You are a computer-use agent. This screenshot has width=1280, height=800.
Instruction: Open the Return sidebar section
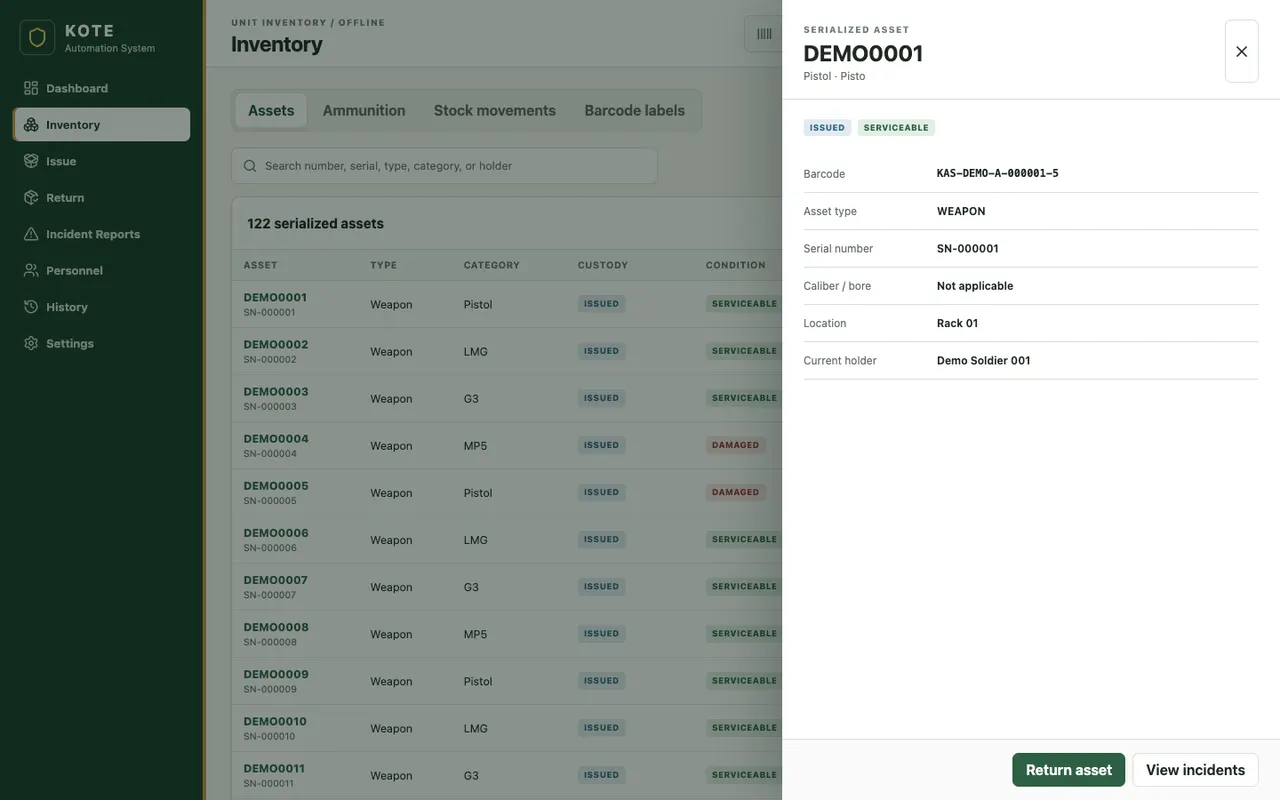101,198
